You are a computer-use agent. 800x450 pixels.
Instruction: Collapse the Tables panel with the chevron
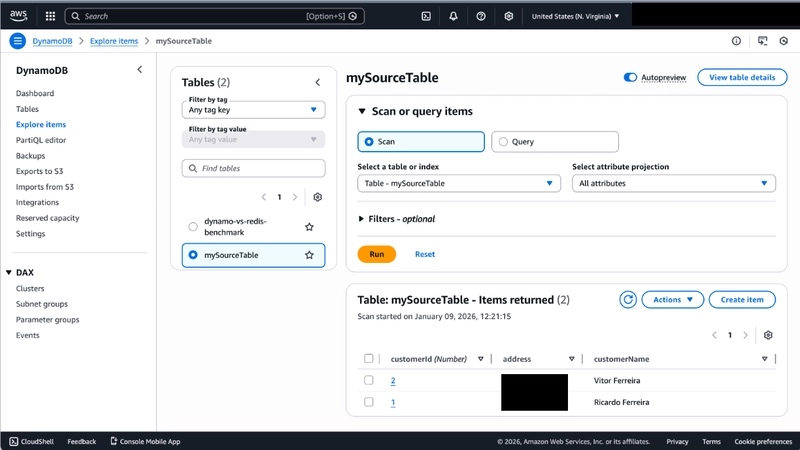coord(318,82)
